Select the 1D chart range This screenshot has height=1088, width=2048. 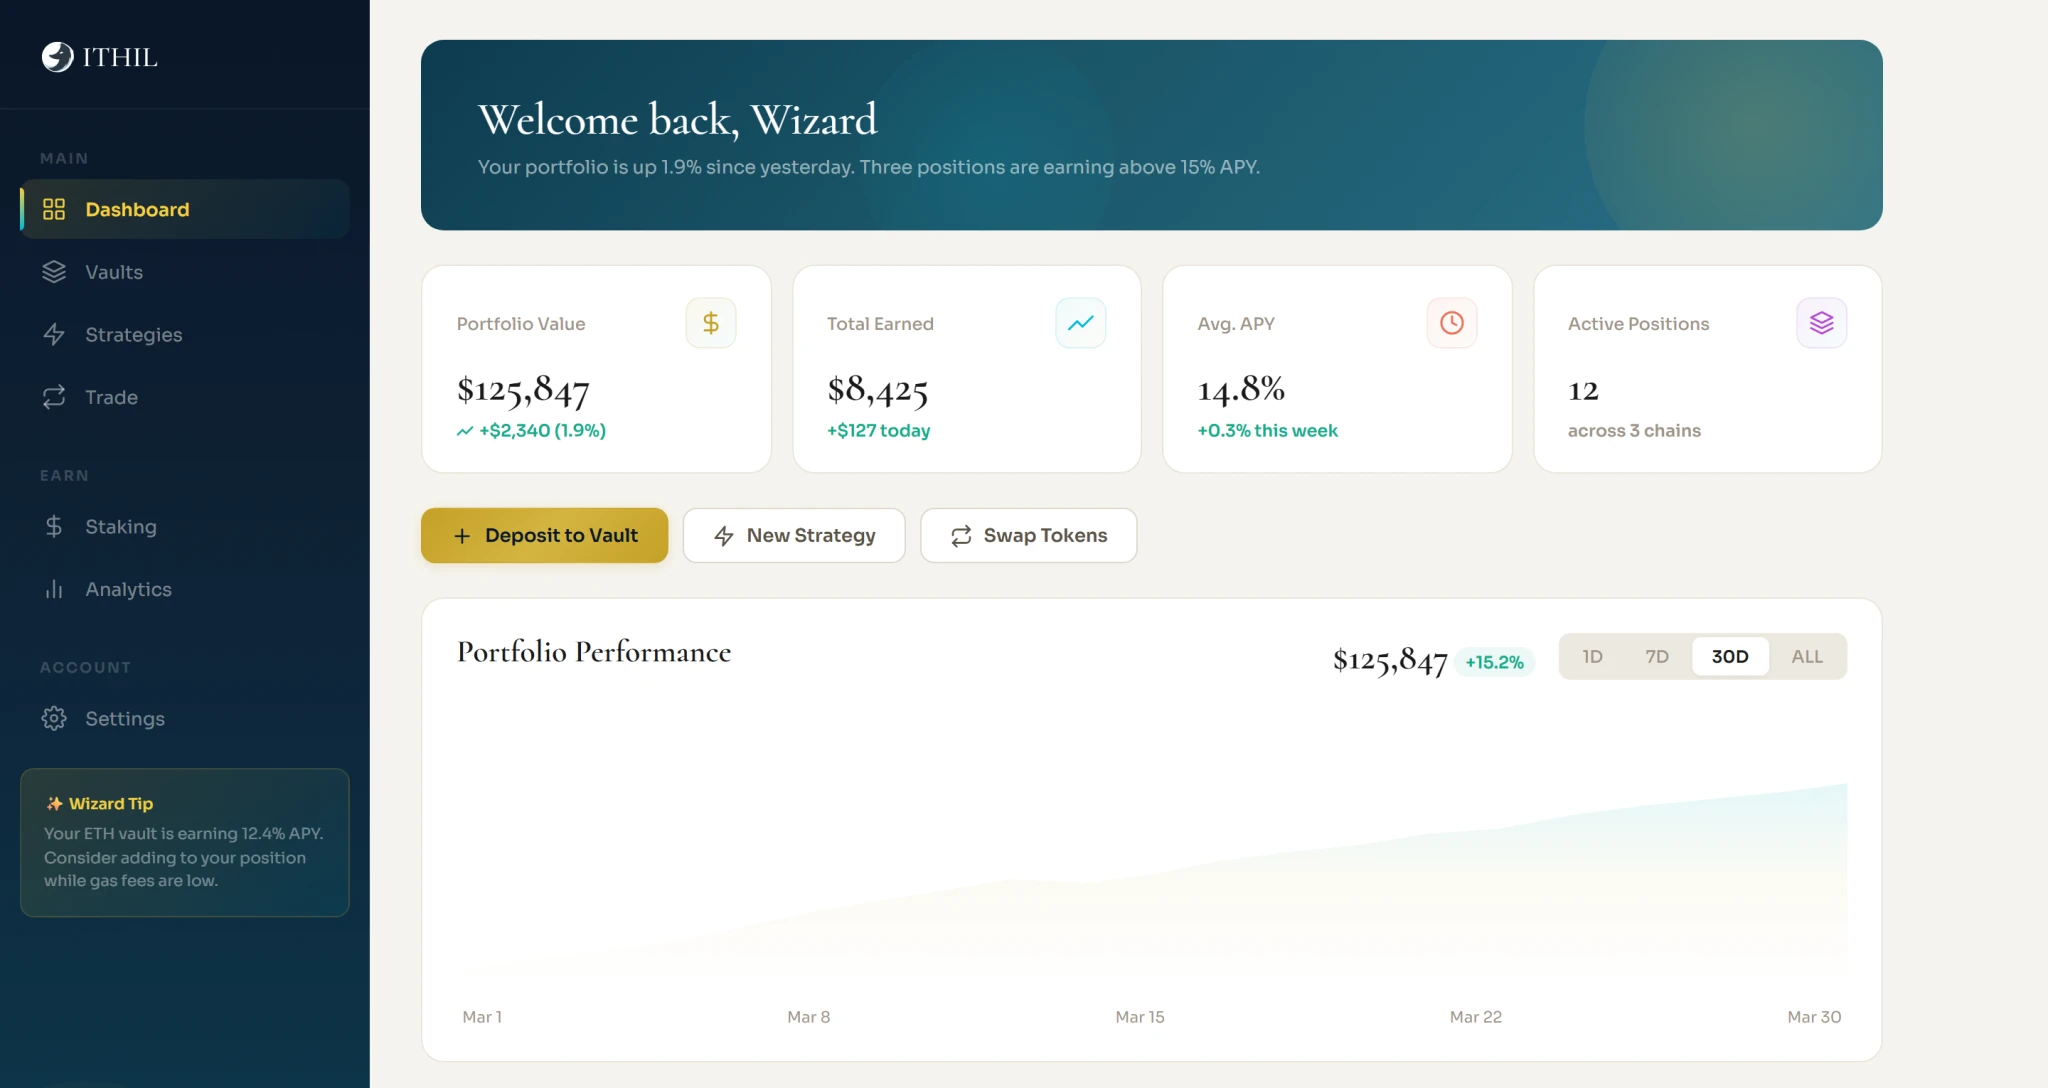pyautogui.click(x=1593, y=656)
